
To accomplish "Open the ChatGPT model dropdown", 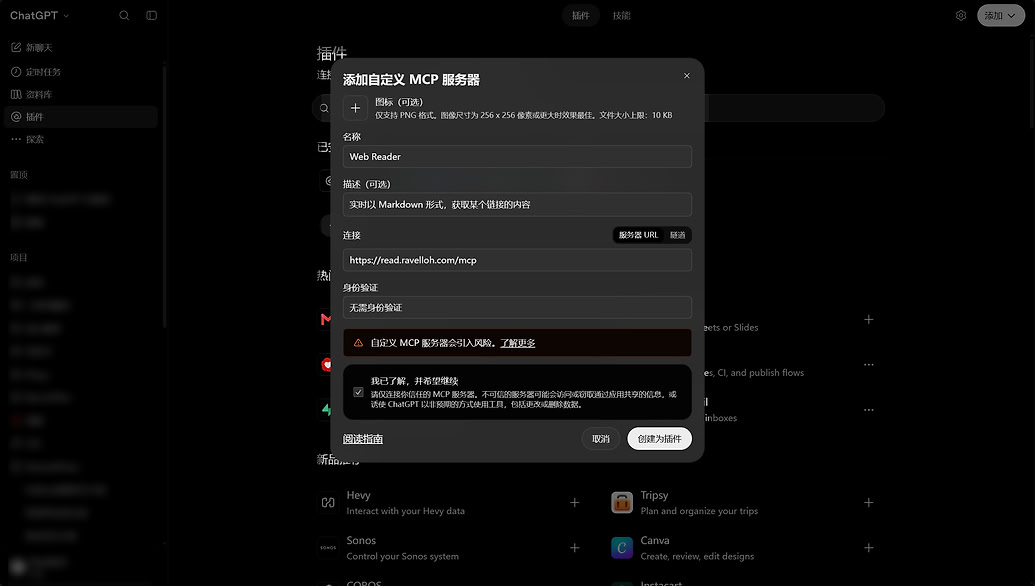I will (39, 15).
